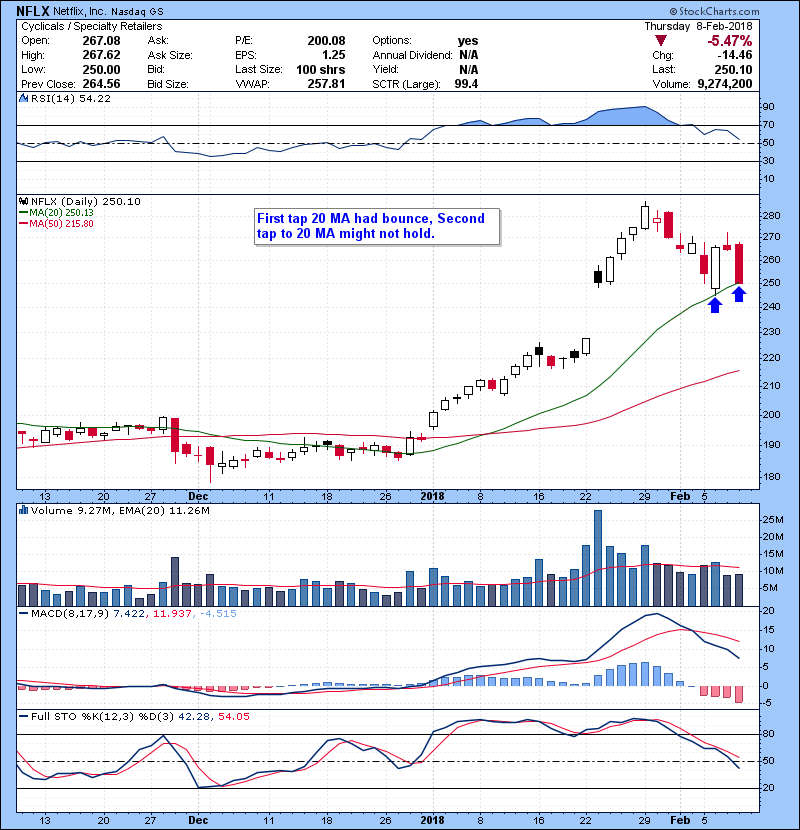Click the Bid Size label
800x830 pixels.
[167, 84]
